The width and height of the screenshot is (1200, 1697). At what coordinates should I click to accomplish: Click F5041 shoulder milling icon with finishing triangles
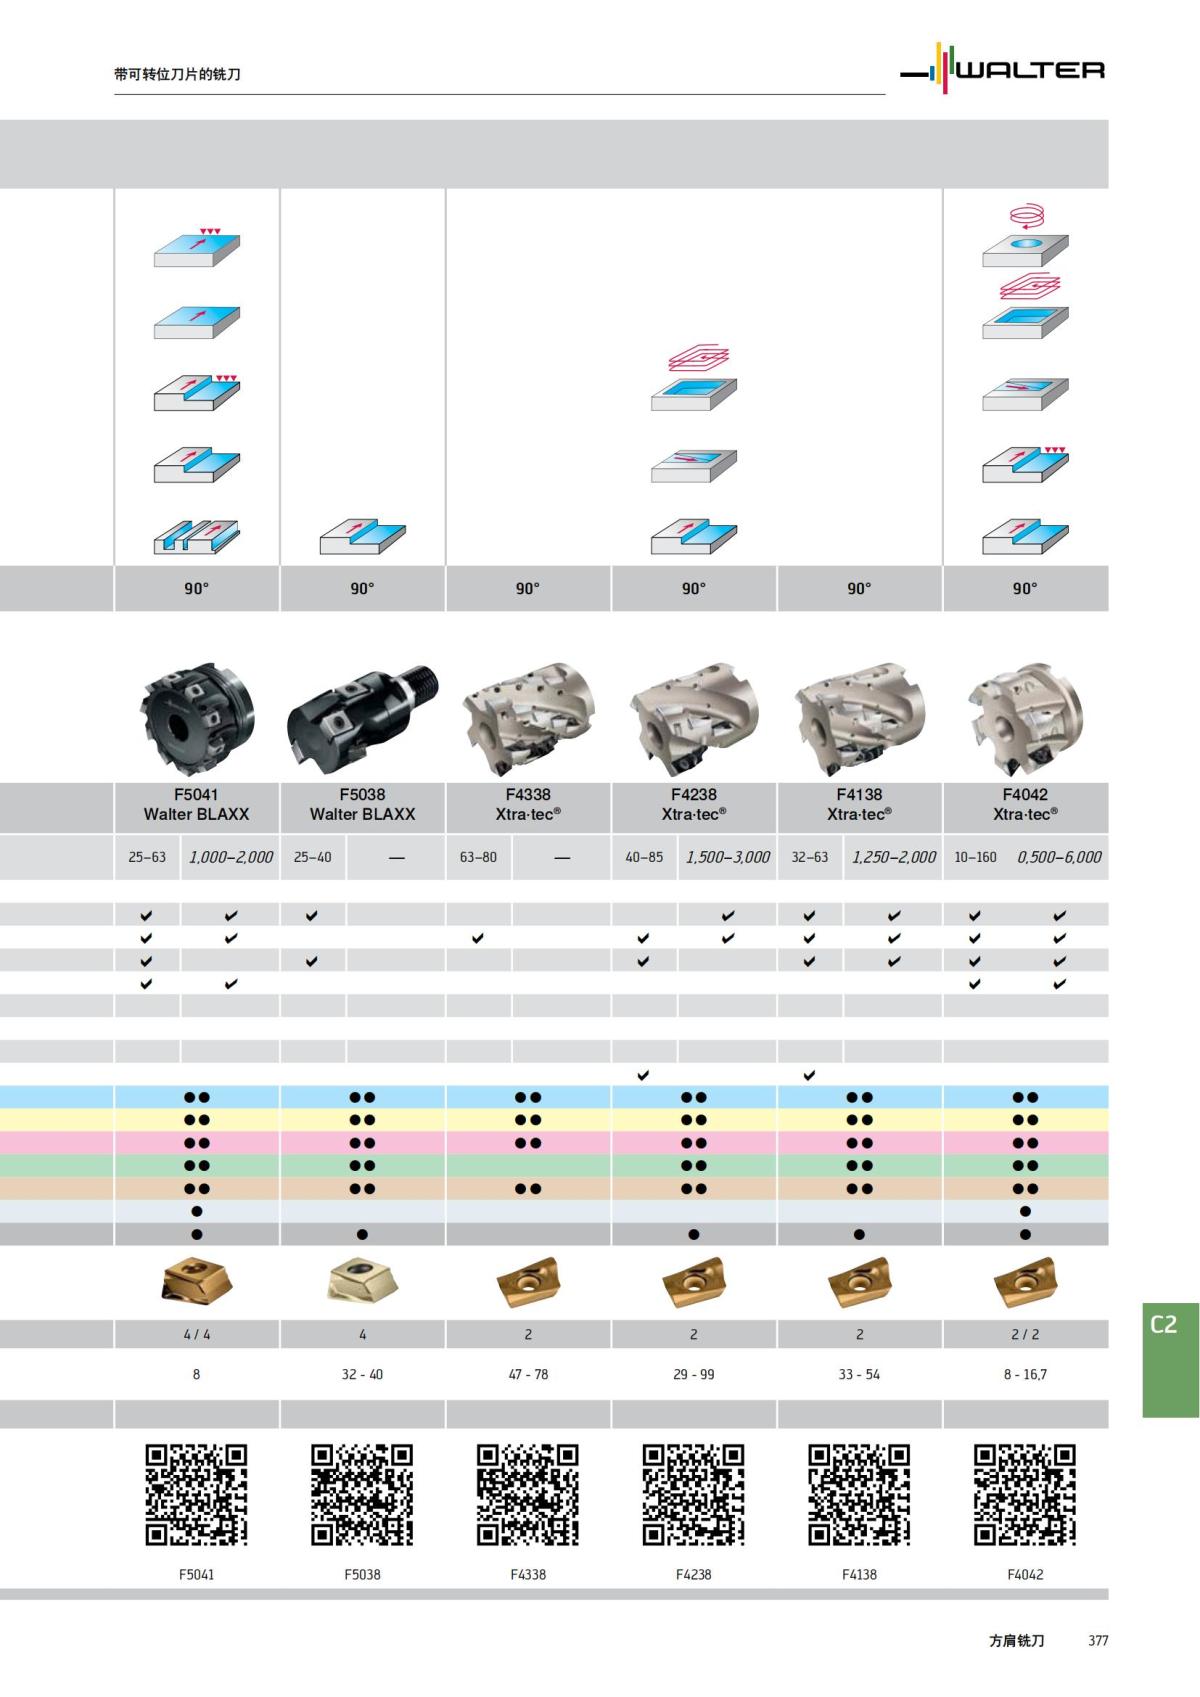click(197, 392)
